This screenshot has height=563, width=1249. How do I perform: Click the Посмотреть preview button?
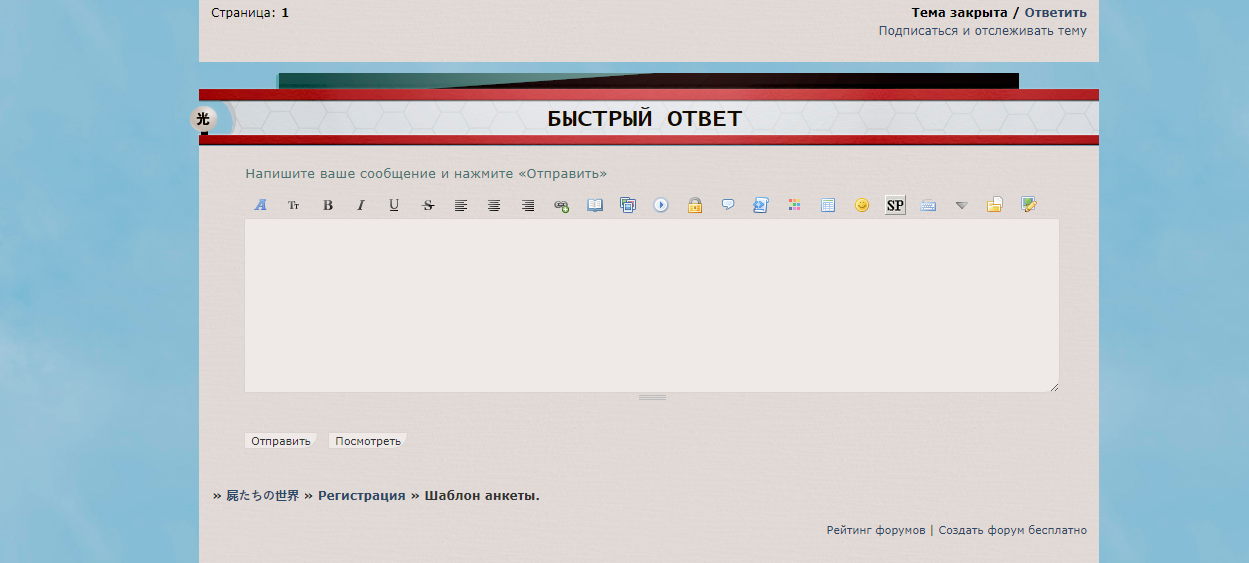[368, 441]
